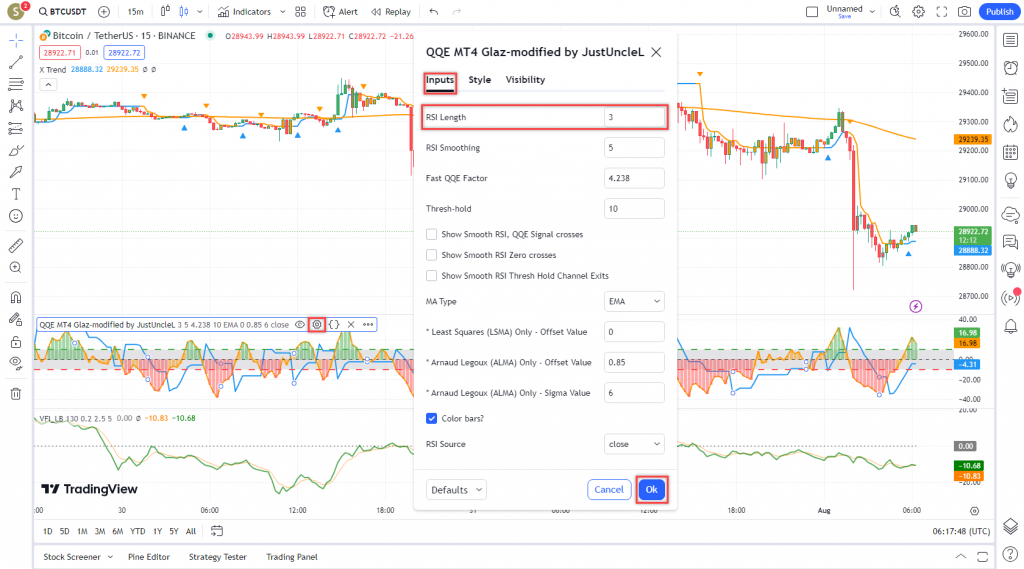This screenshot has height=569, width=1024.
Task: Collapse the indicator legend chevron
Action: point(48,84)
